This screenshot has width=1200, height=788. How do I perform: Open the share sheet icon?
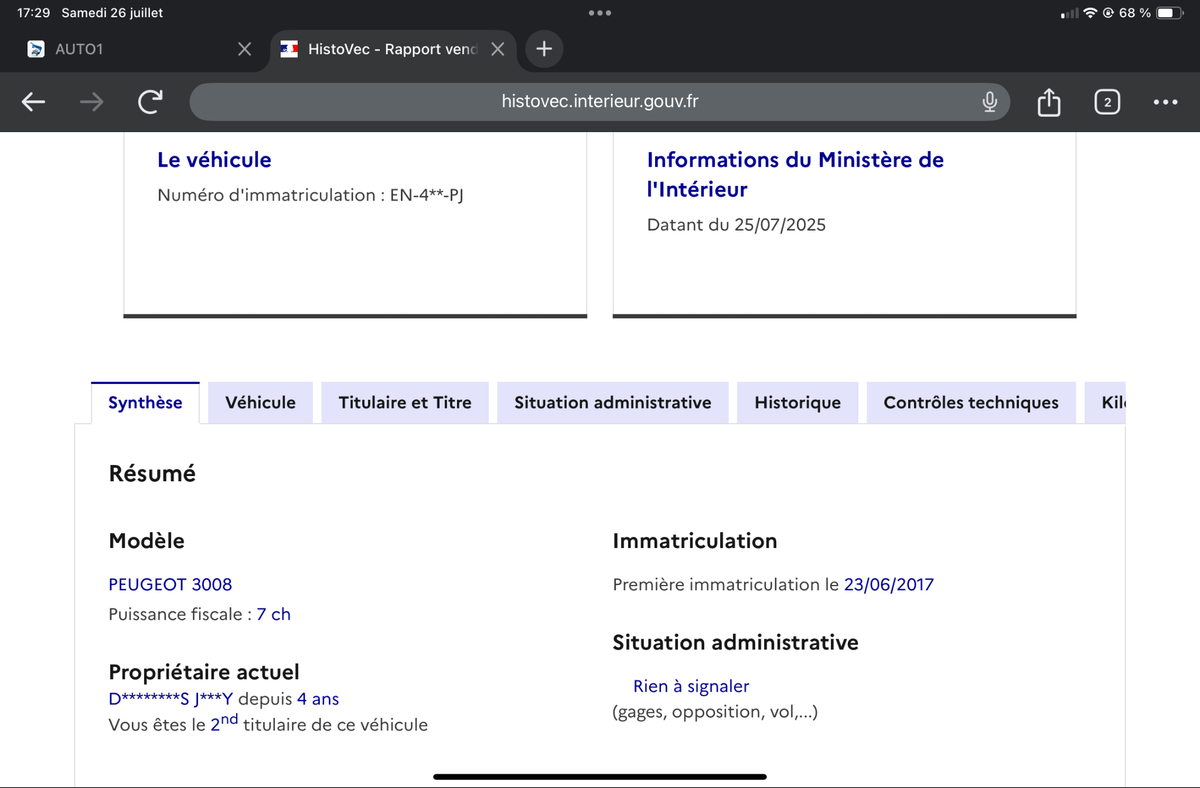(1048, 102)
